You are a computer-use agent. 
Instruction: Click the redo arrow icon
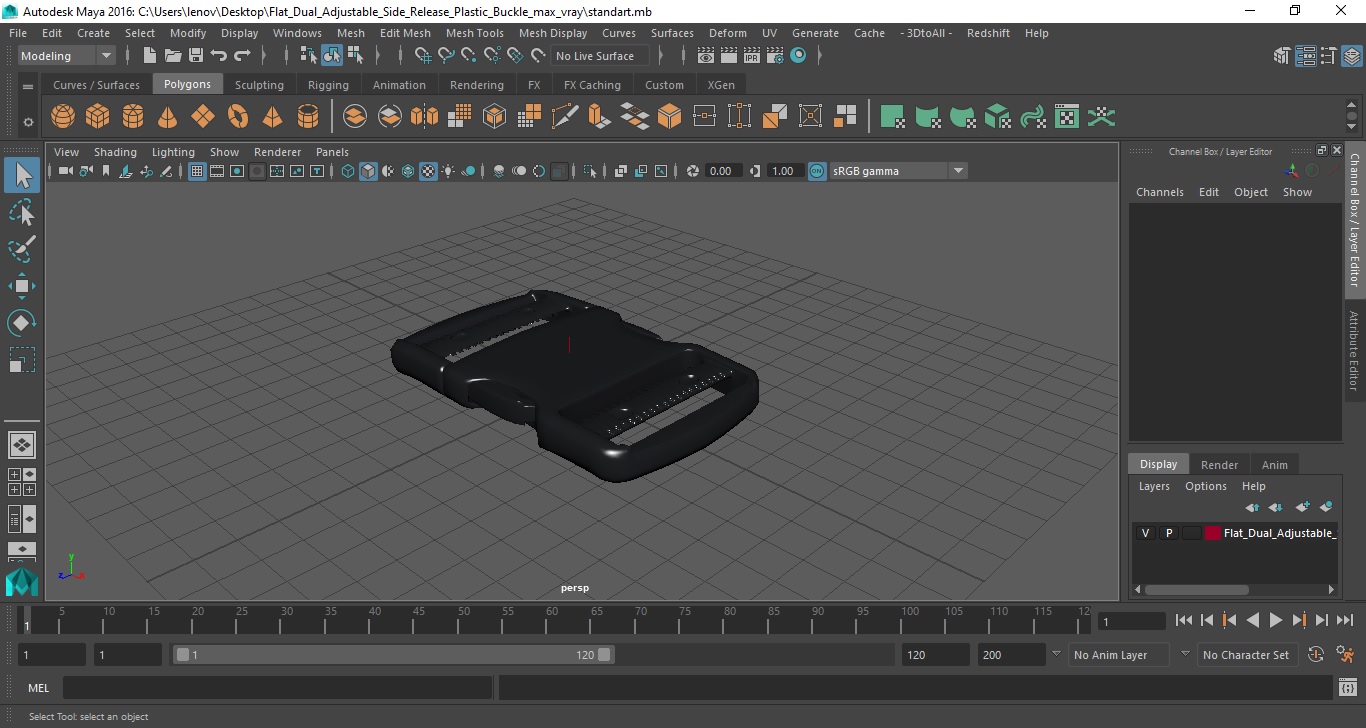click(x=242, y=56)
